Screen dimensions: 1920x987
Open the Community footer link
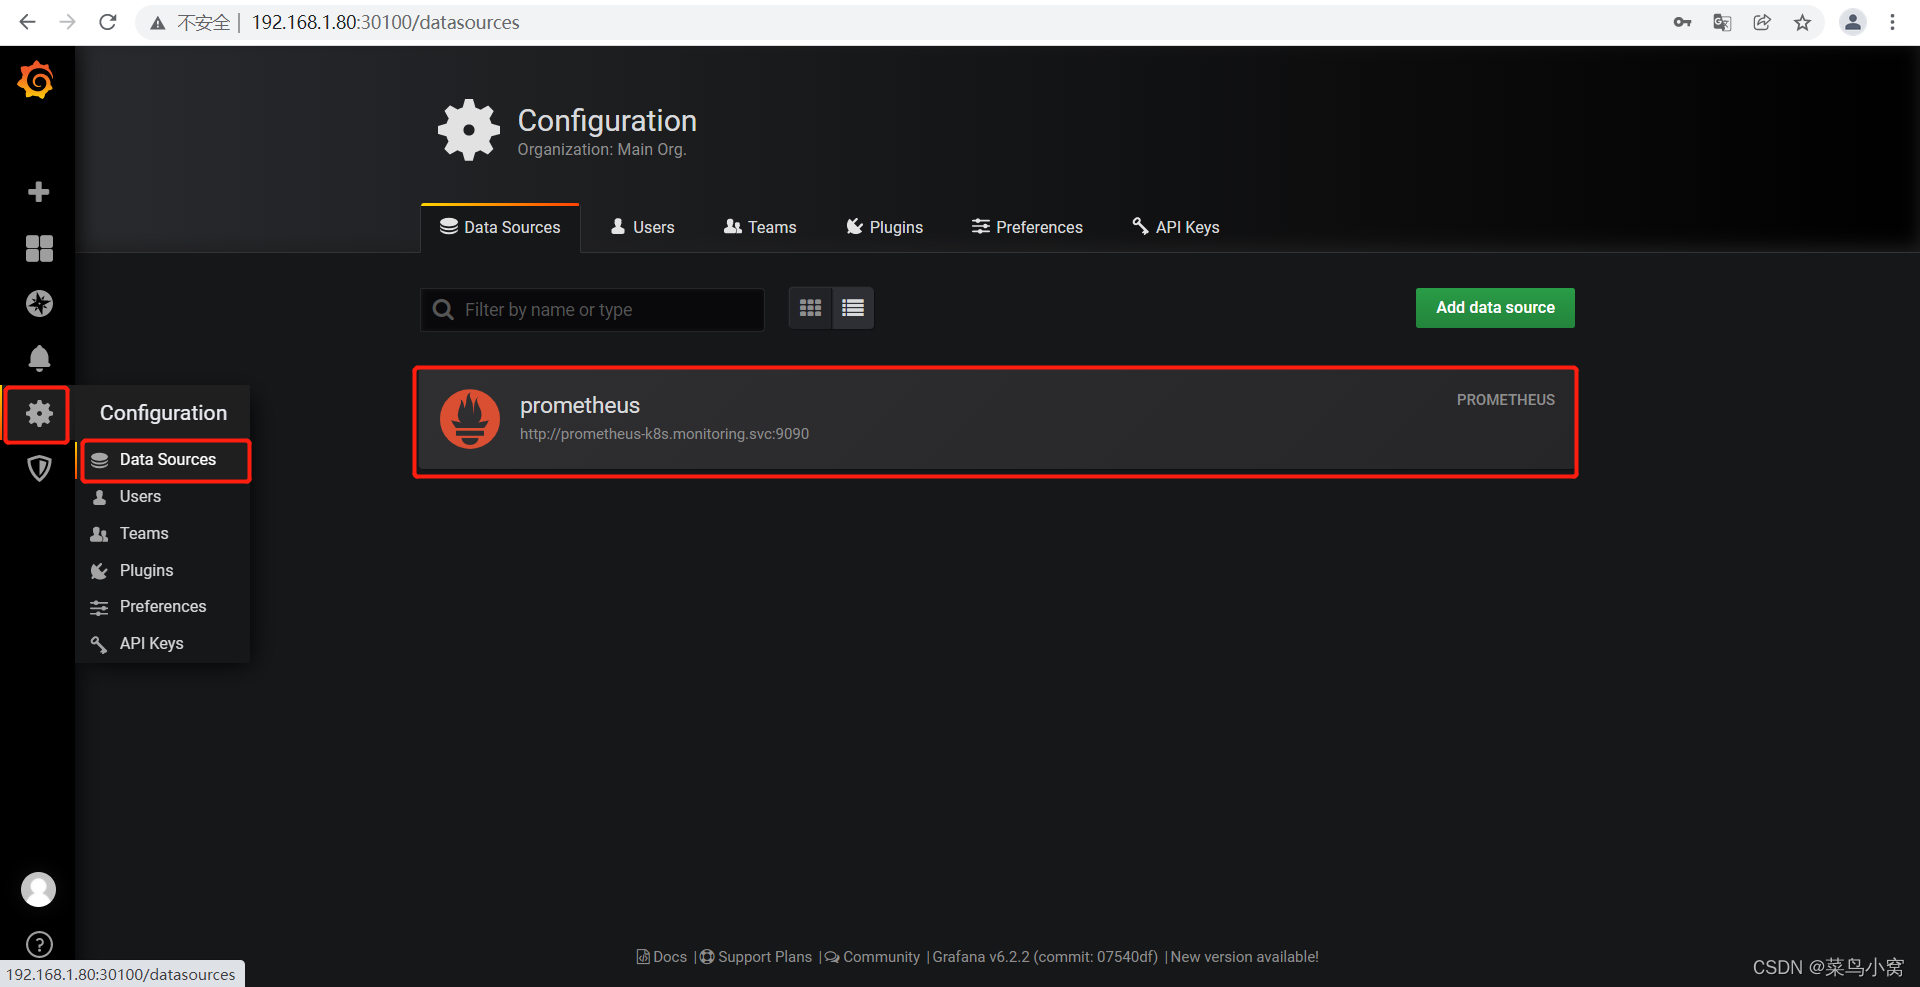pos(872,957)
